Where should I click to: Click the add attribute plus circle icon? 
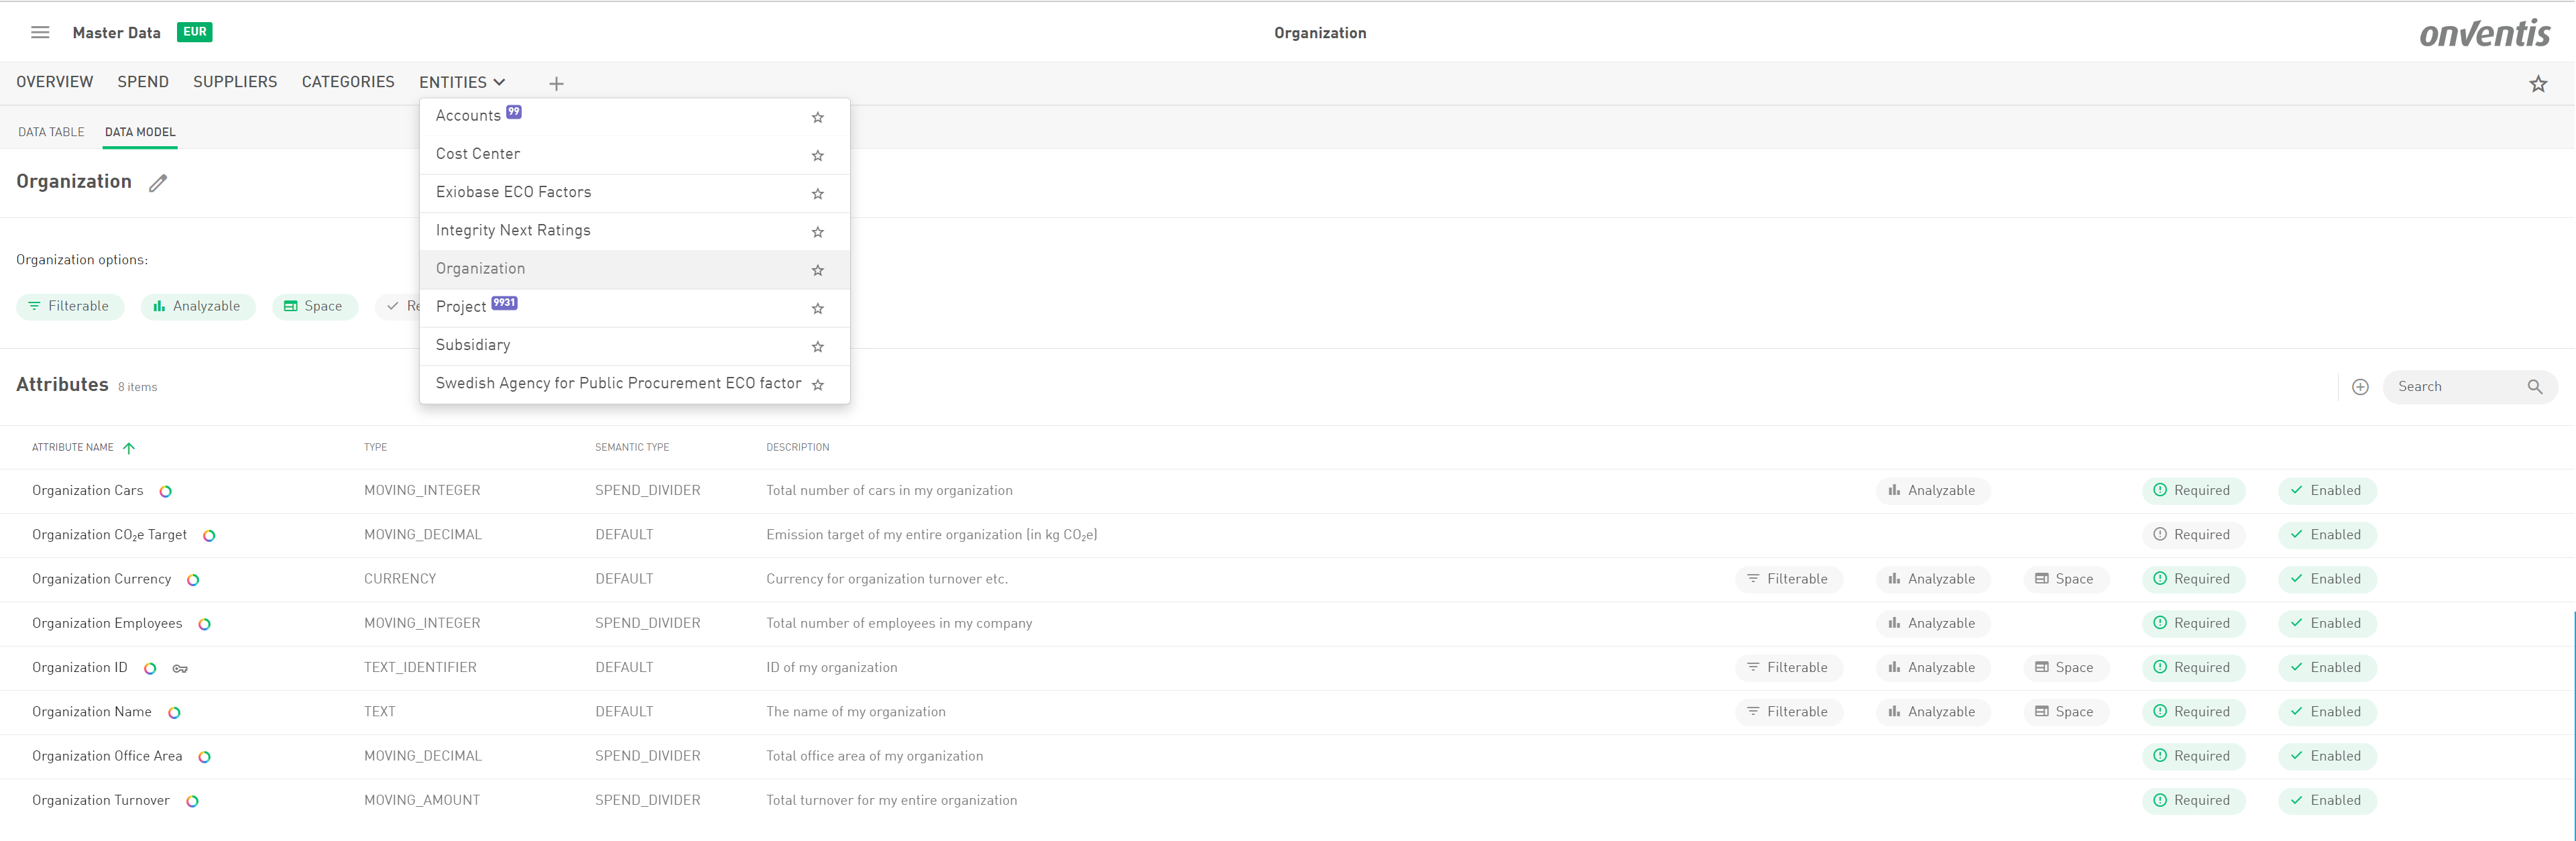(x=2359, y=387)
